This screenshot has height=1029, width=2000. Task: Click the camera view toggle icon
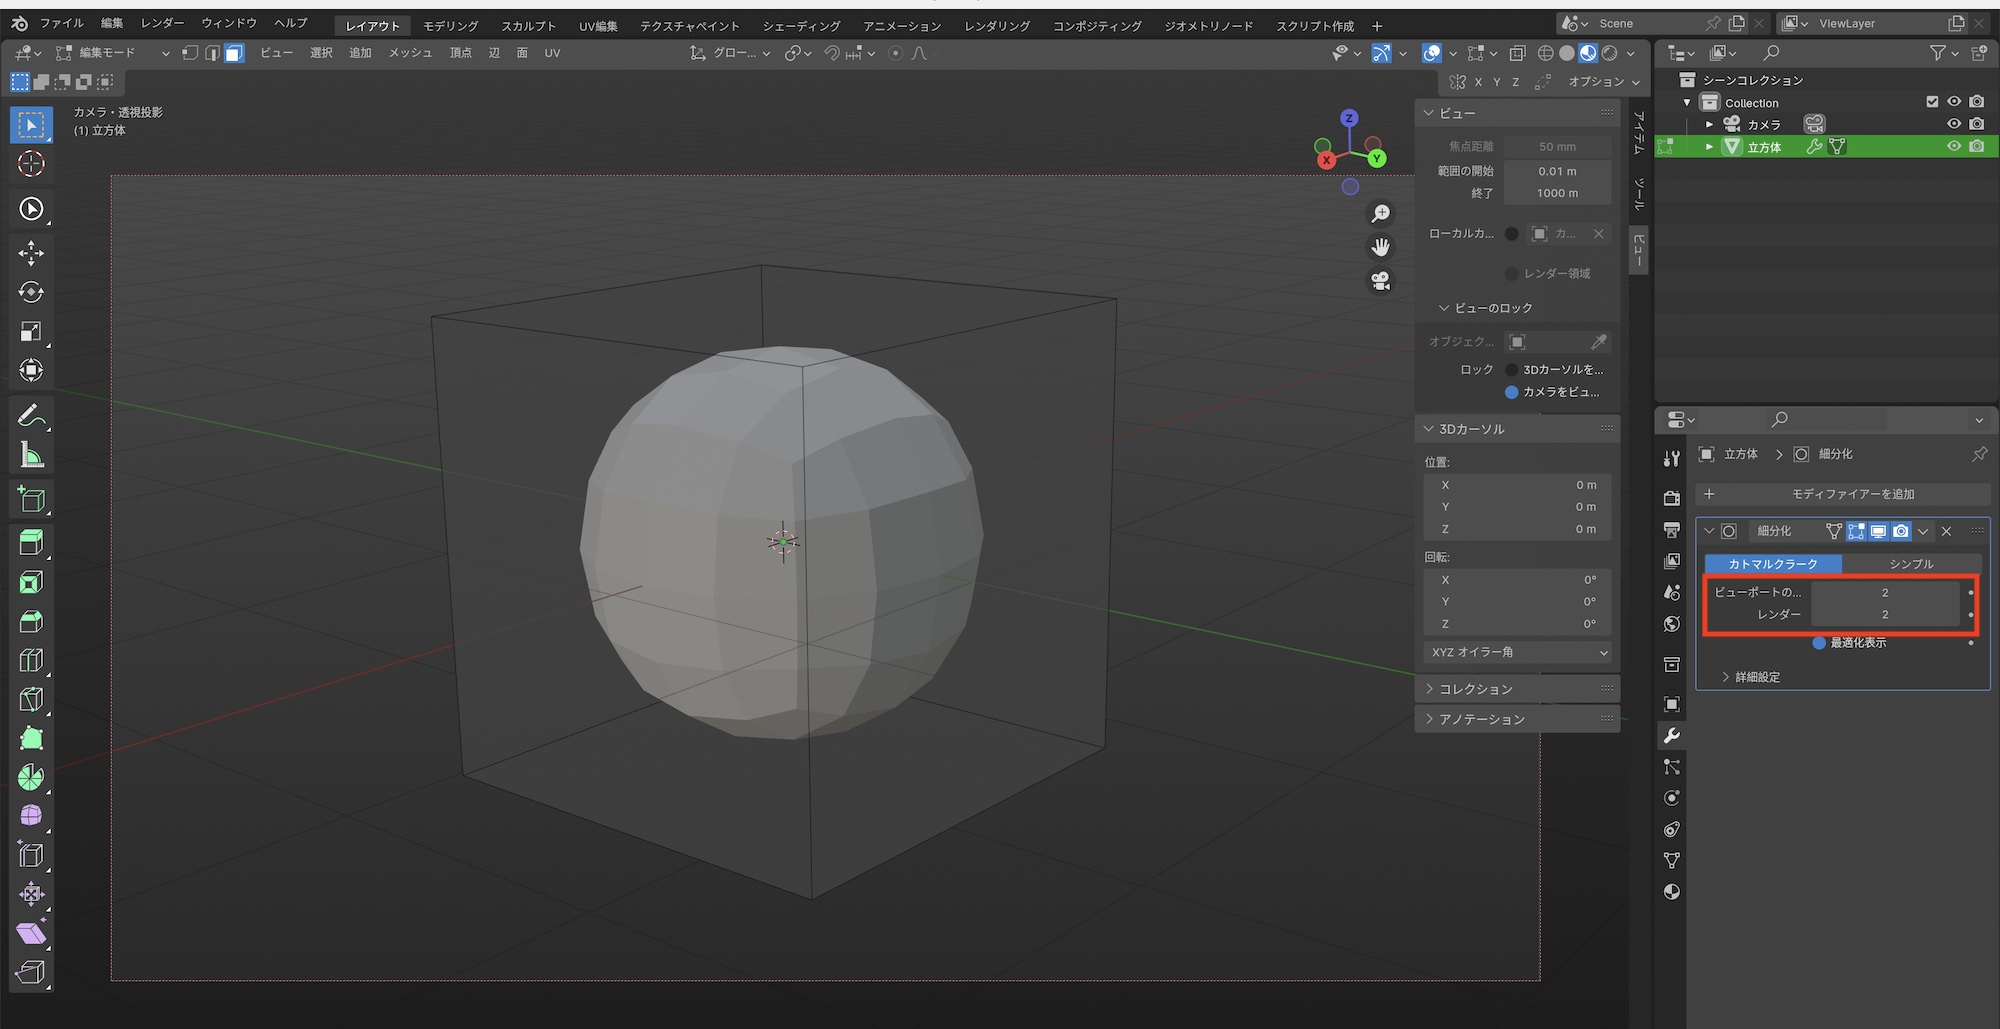pos(1381,281)
